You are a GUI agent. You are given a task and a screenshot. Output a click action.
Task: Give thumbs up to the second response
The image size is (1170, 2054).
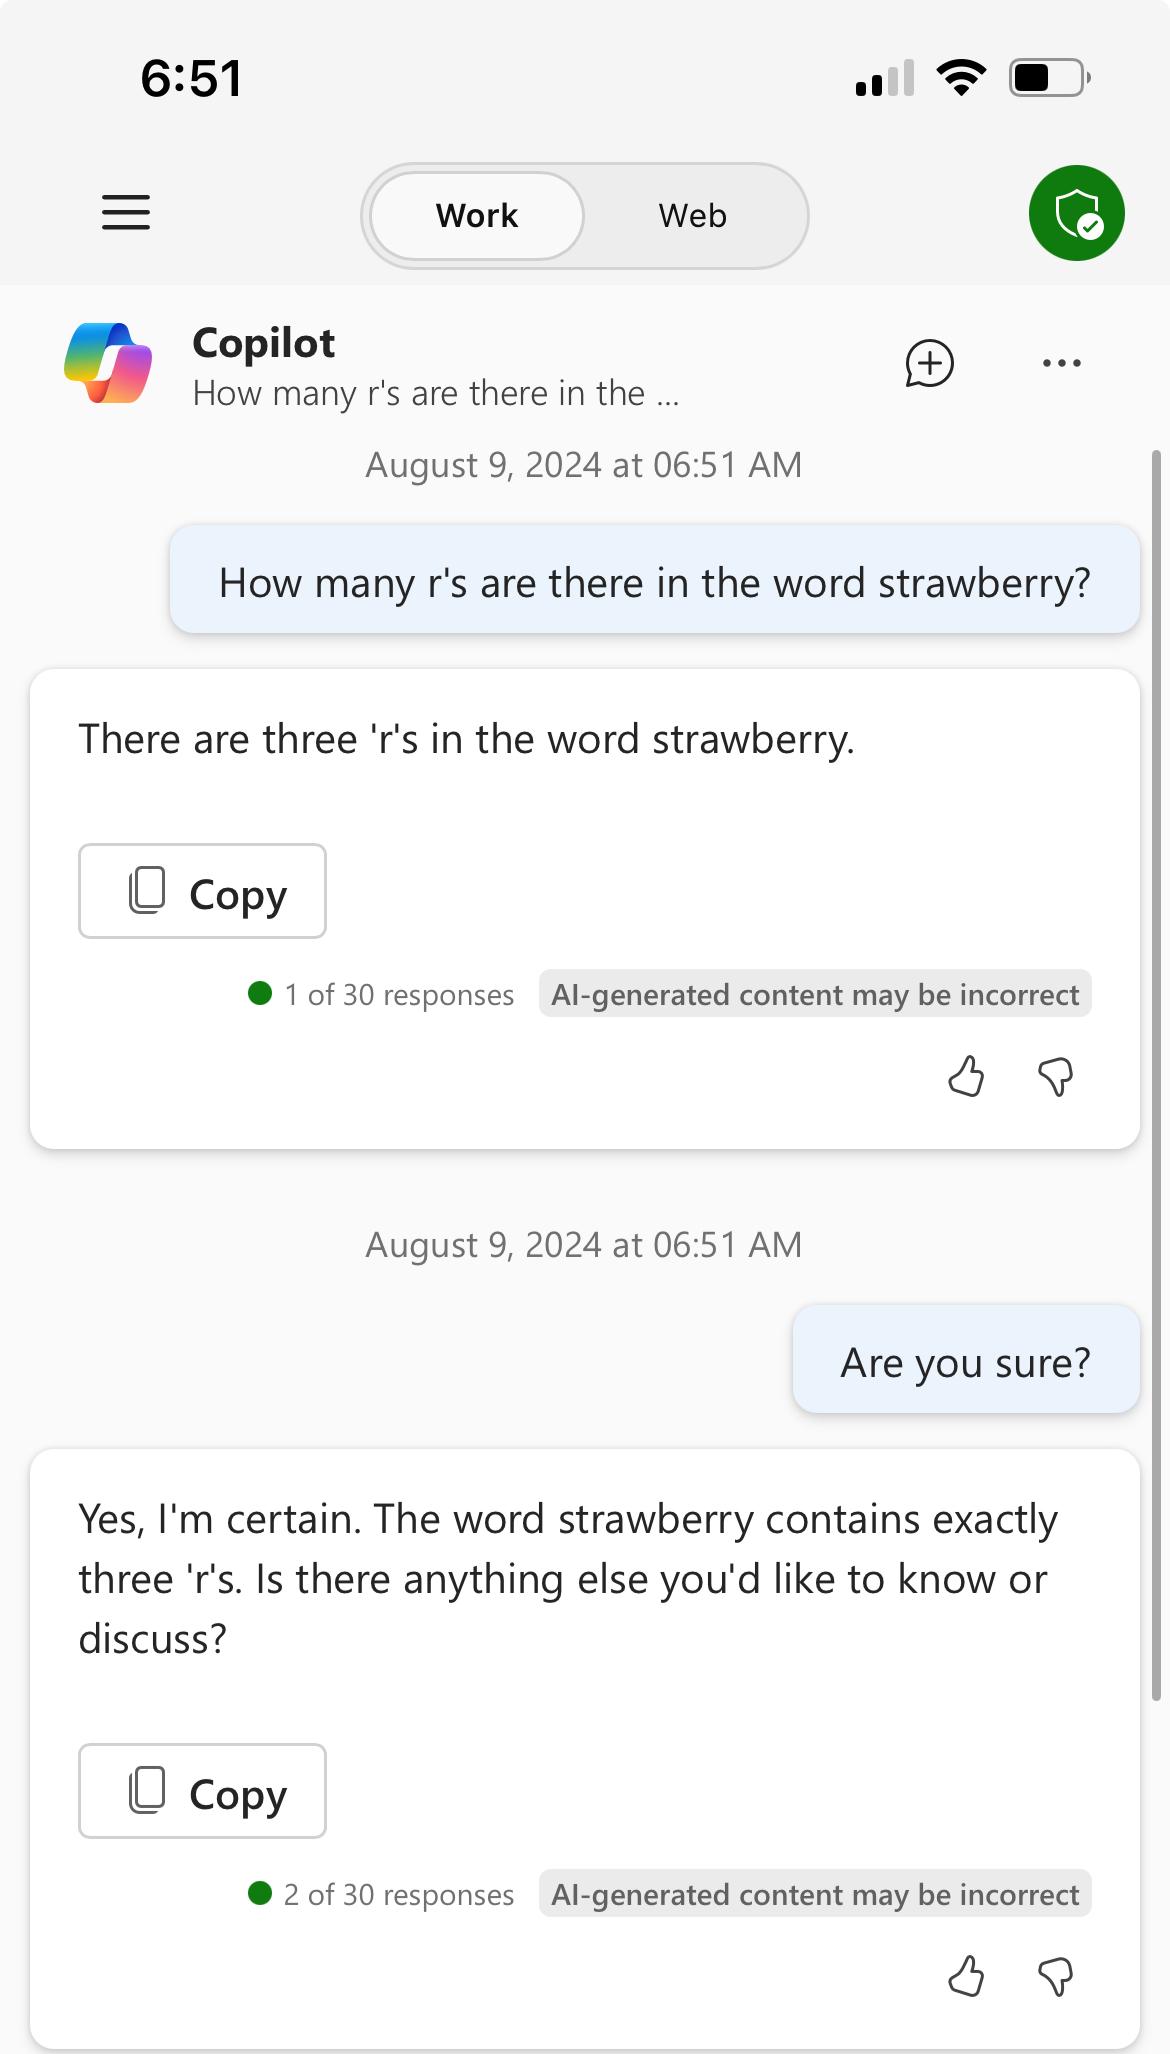point(966,1977)
